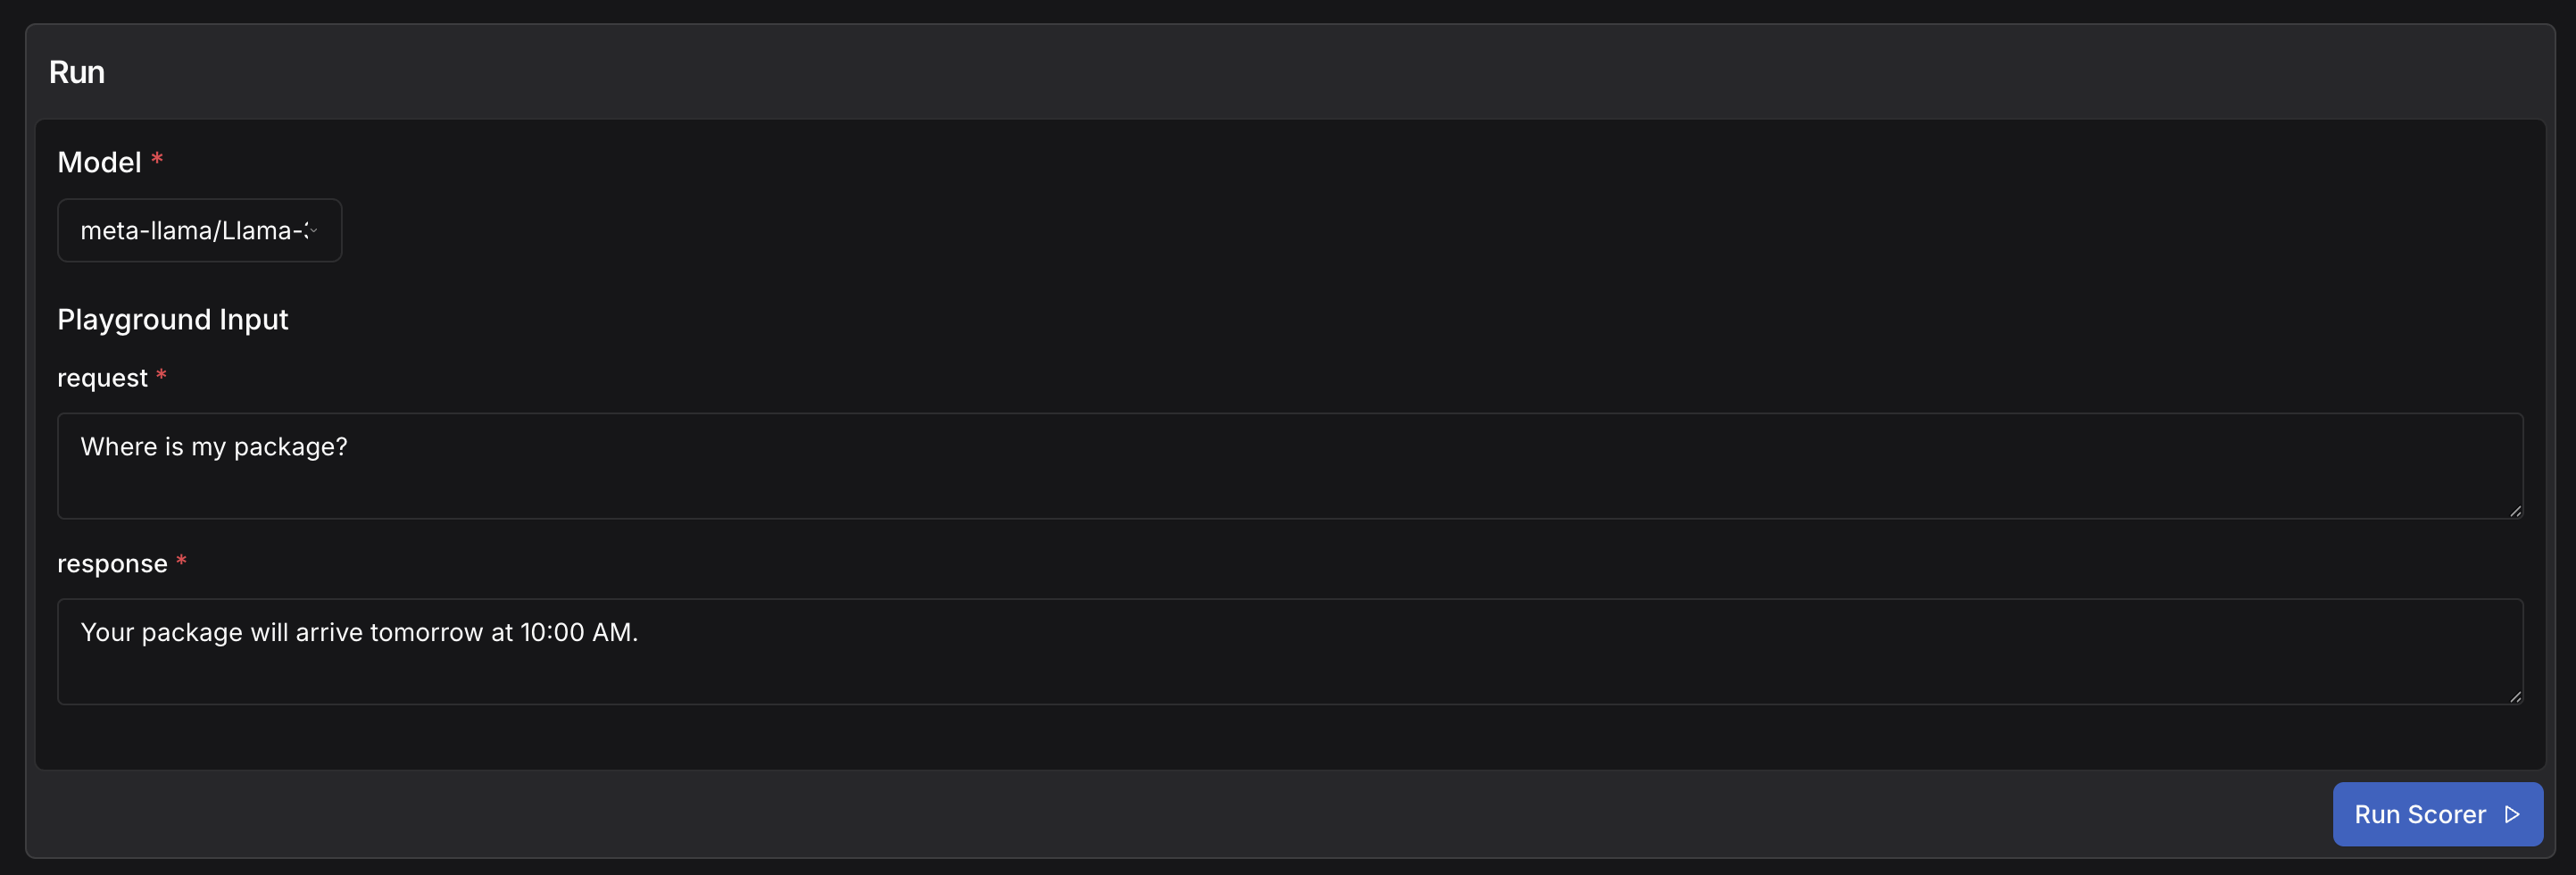The image size is (2576, 875).
Task: Click the red asterisk beside request label
Action: 161,376
